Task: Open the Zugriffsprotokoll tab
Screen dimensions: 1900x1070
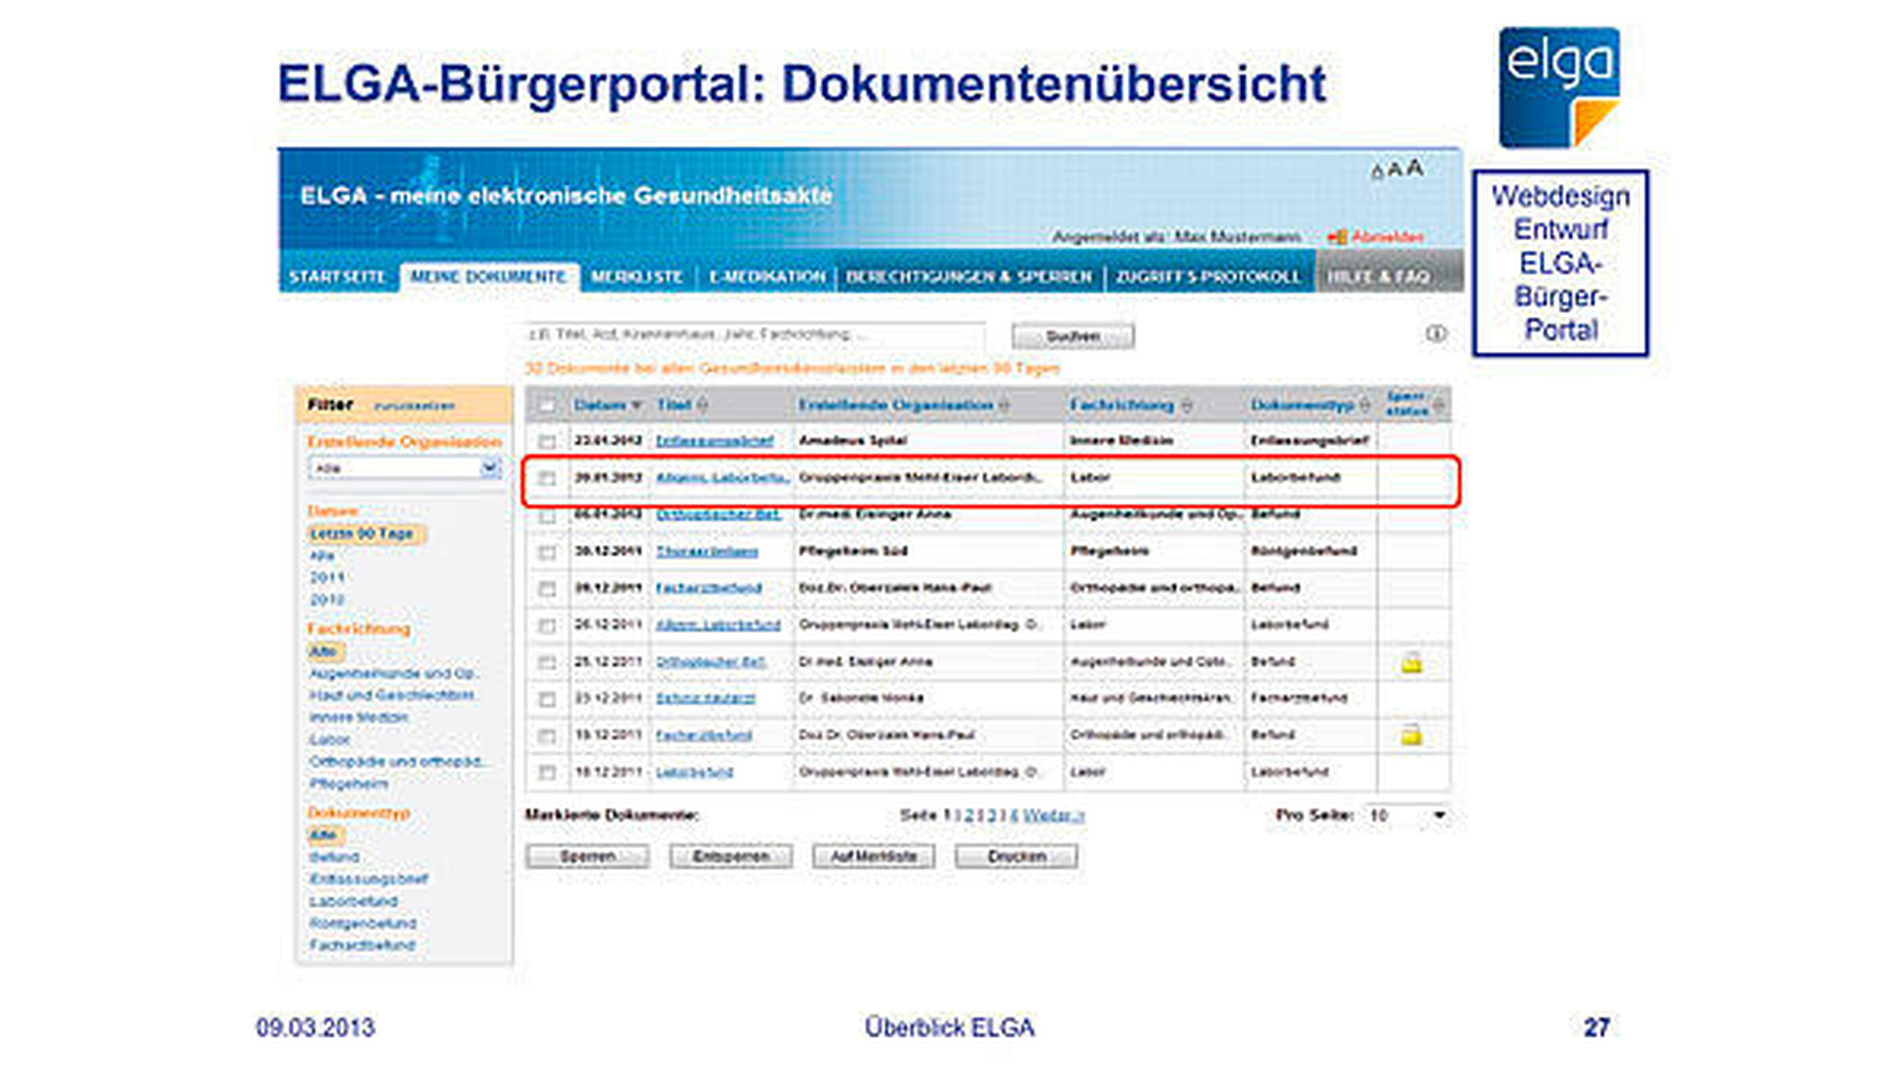Action: (1208, 277)
